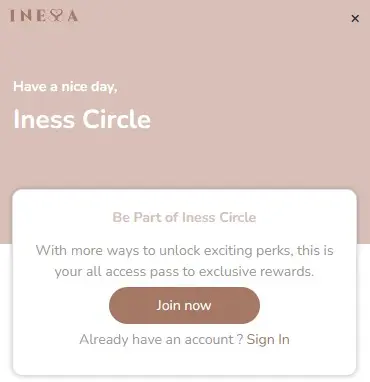370x382 pixels.
Task: Click the letter 'I' of INESA logo
Action: tap(13, 16)
